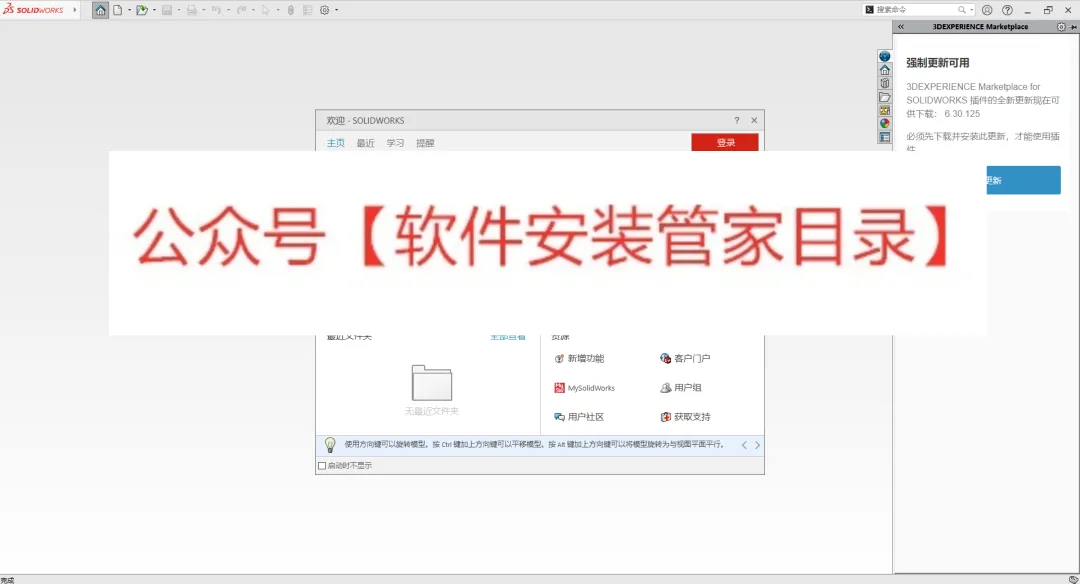Open the Options gear dropdown arrow
Viewport: 1080px width, 584px height.
(x=336, y=10)
